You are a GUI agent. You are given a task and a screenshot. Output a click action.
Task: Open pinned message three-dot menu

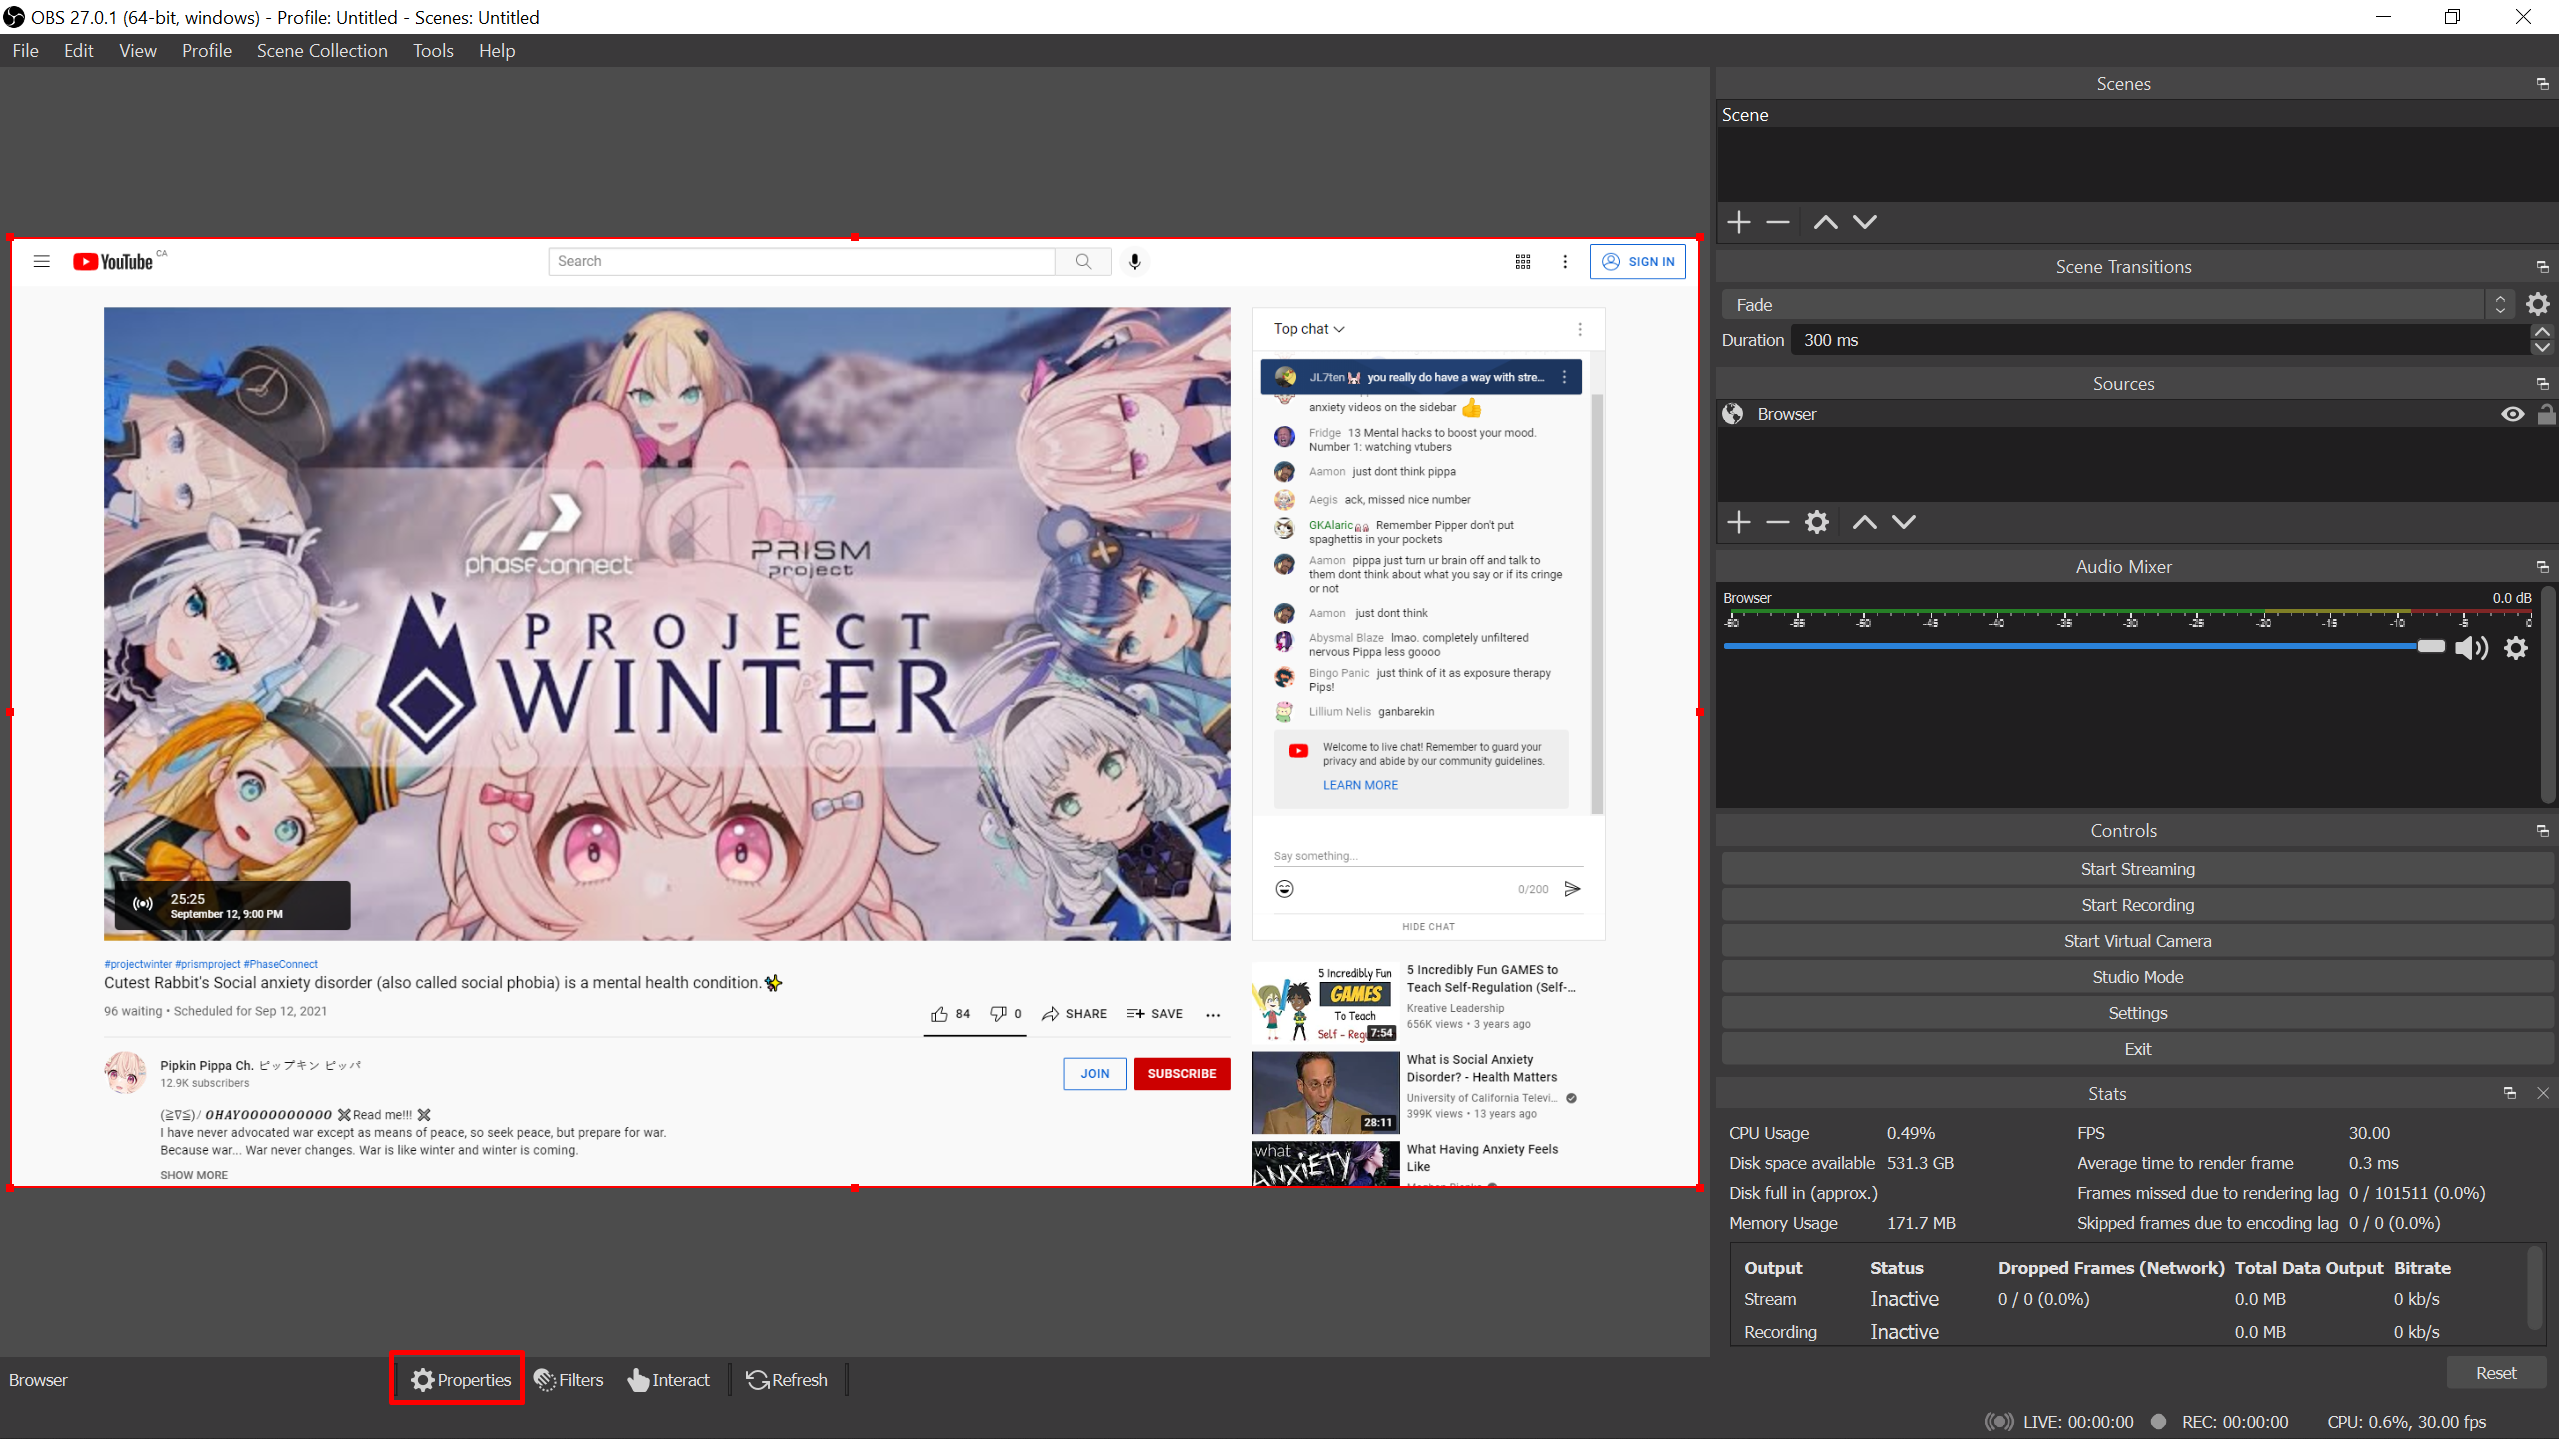pos(1565,377)
